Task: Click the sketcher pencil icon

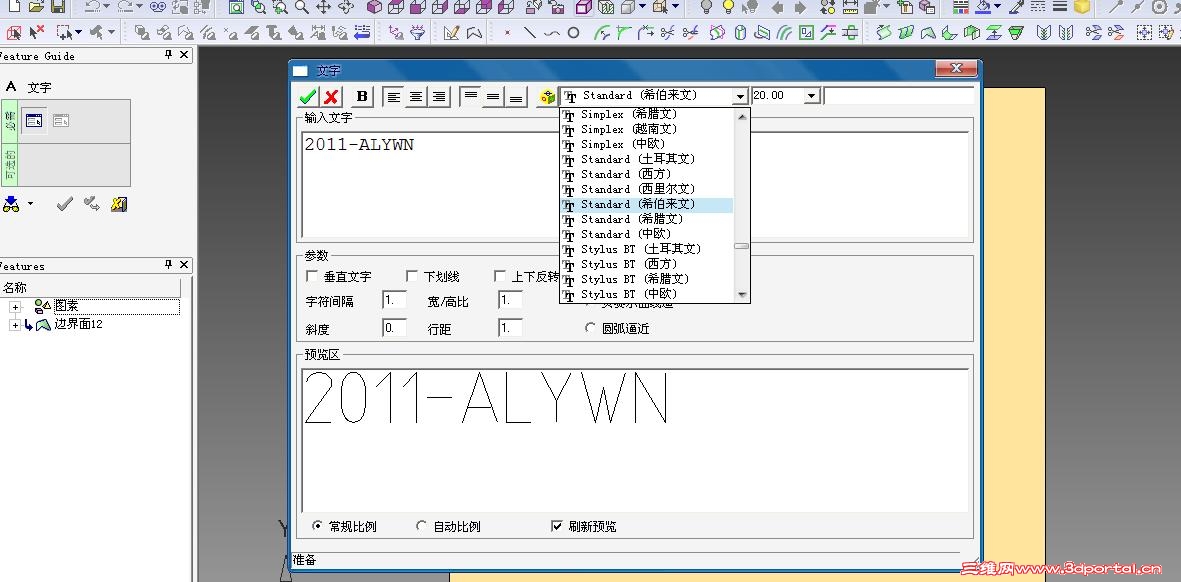Action: pyautogui.click(x=451, y=33)
